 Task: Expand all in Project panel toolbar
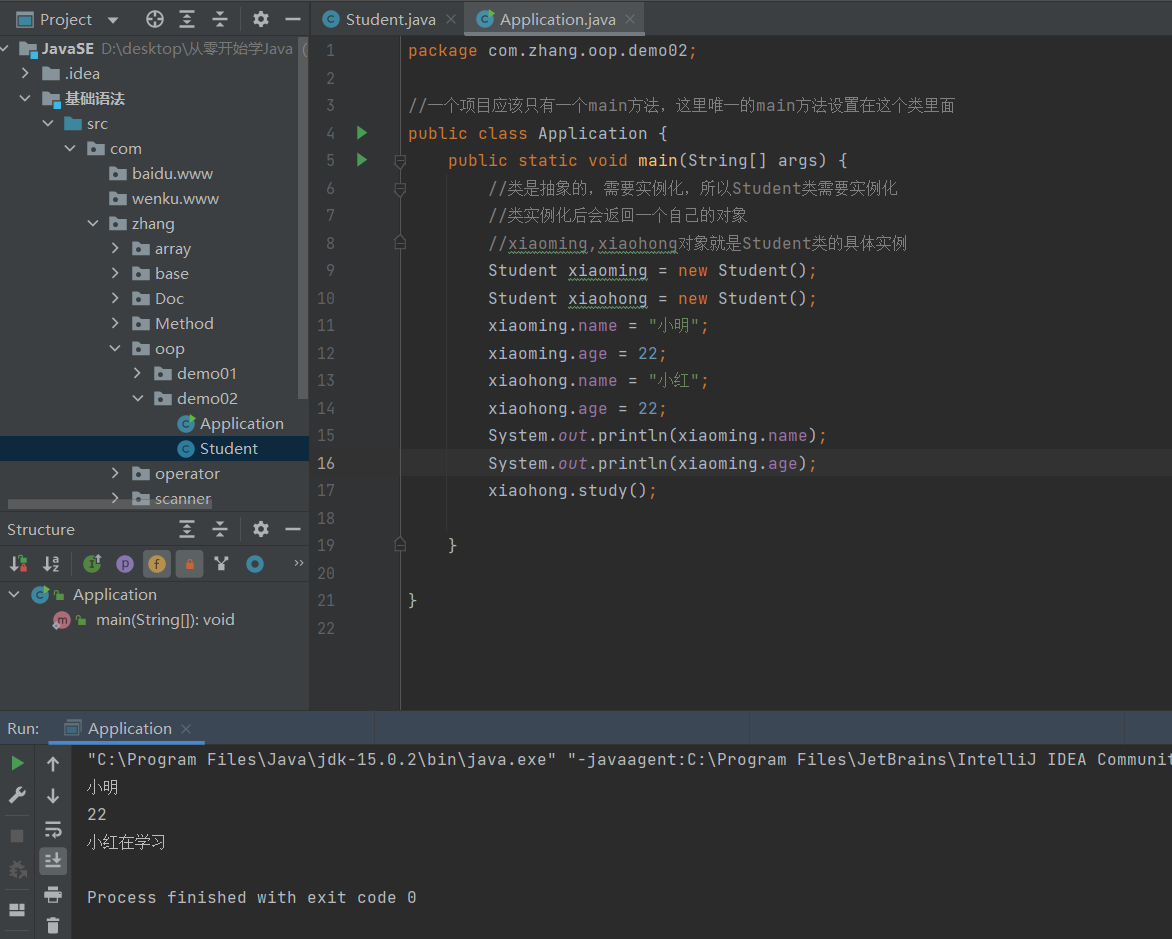pyautogui.click(x=187, y=19)
